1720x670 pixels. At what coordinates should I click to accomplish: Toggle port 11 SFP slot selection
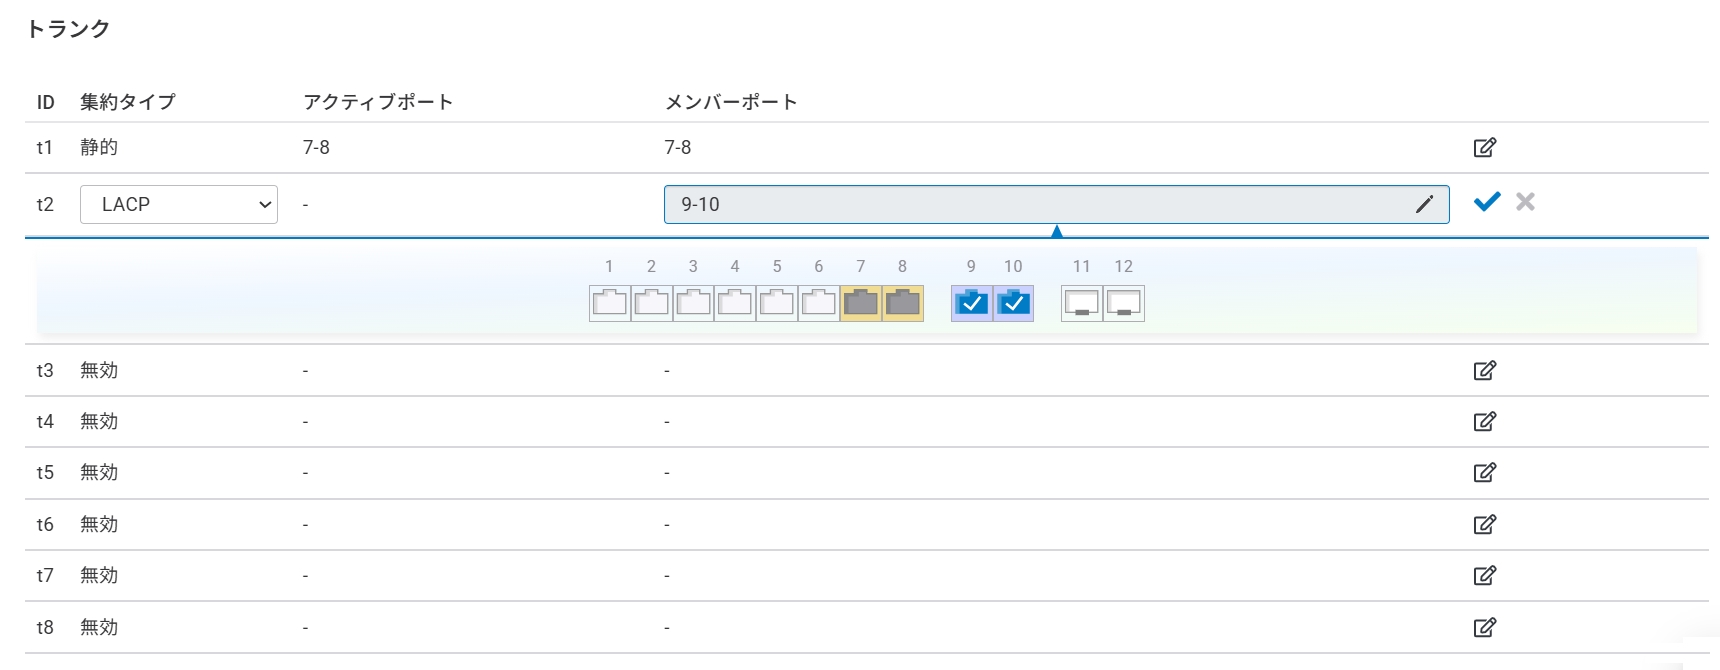point(1081,303)
